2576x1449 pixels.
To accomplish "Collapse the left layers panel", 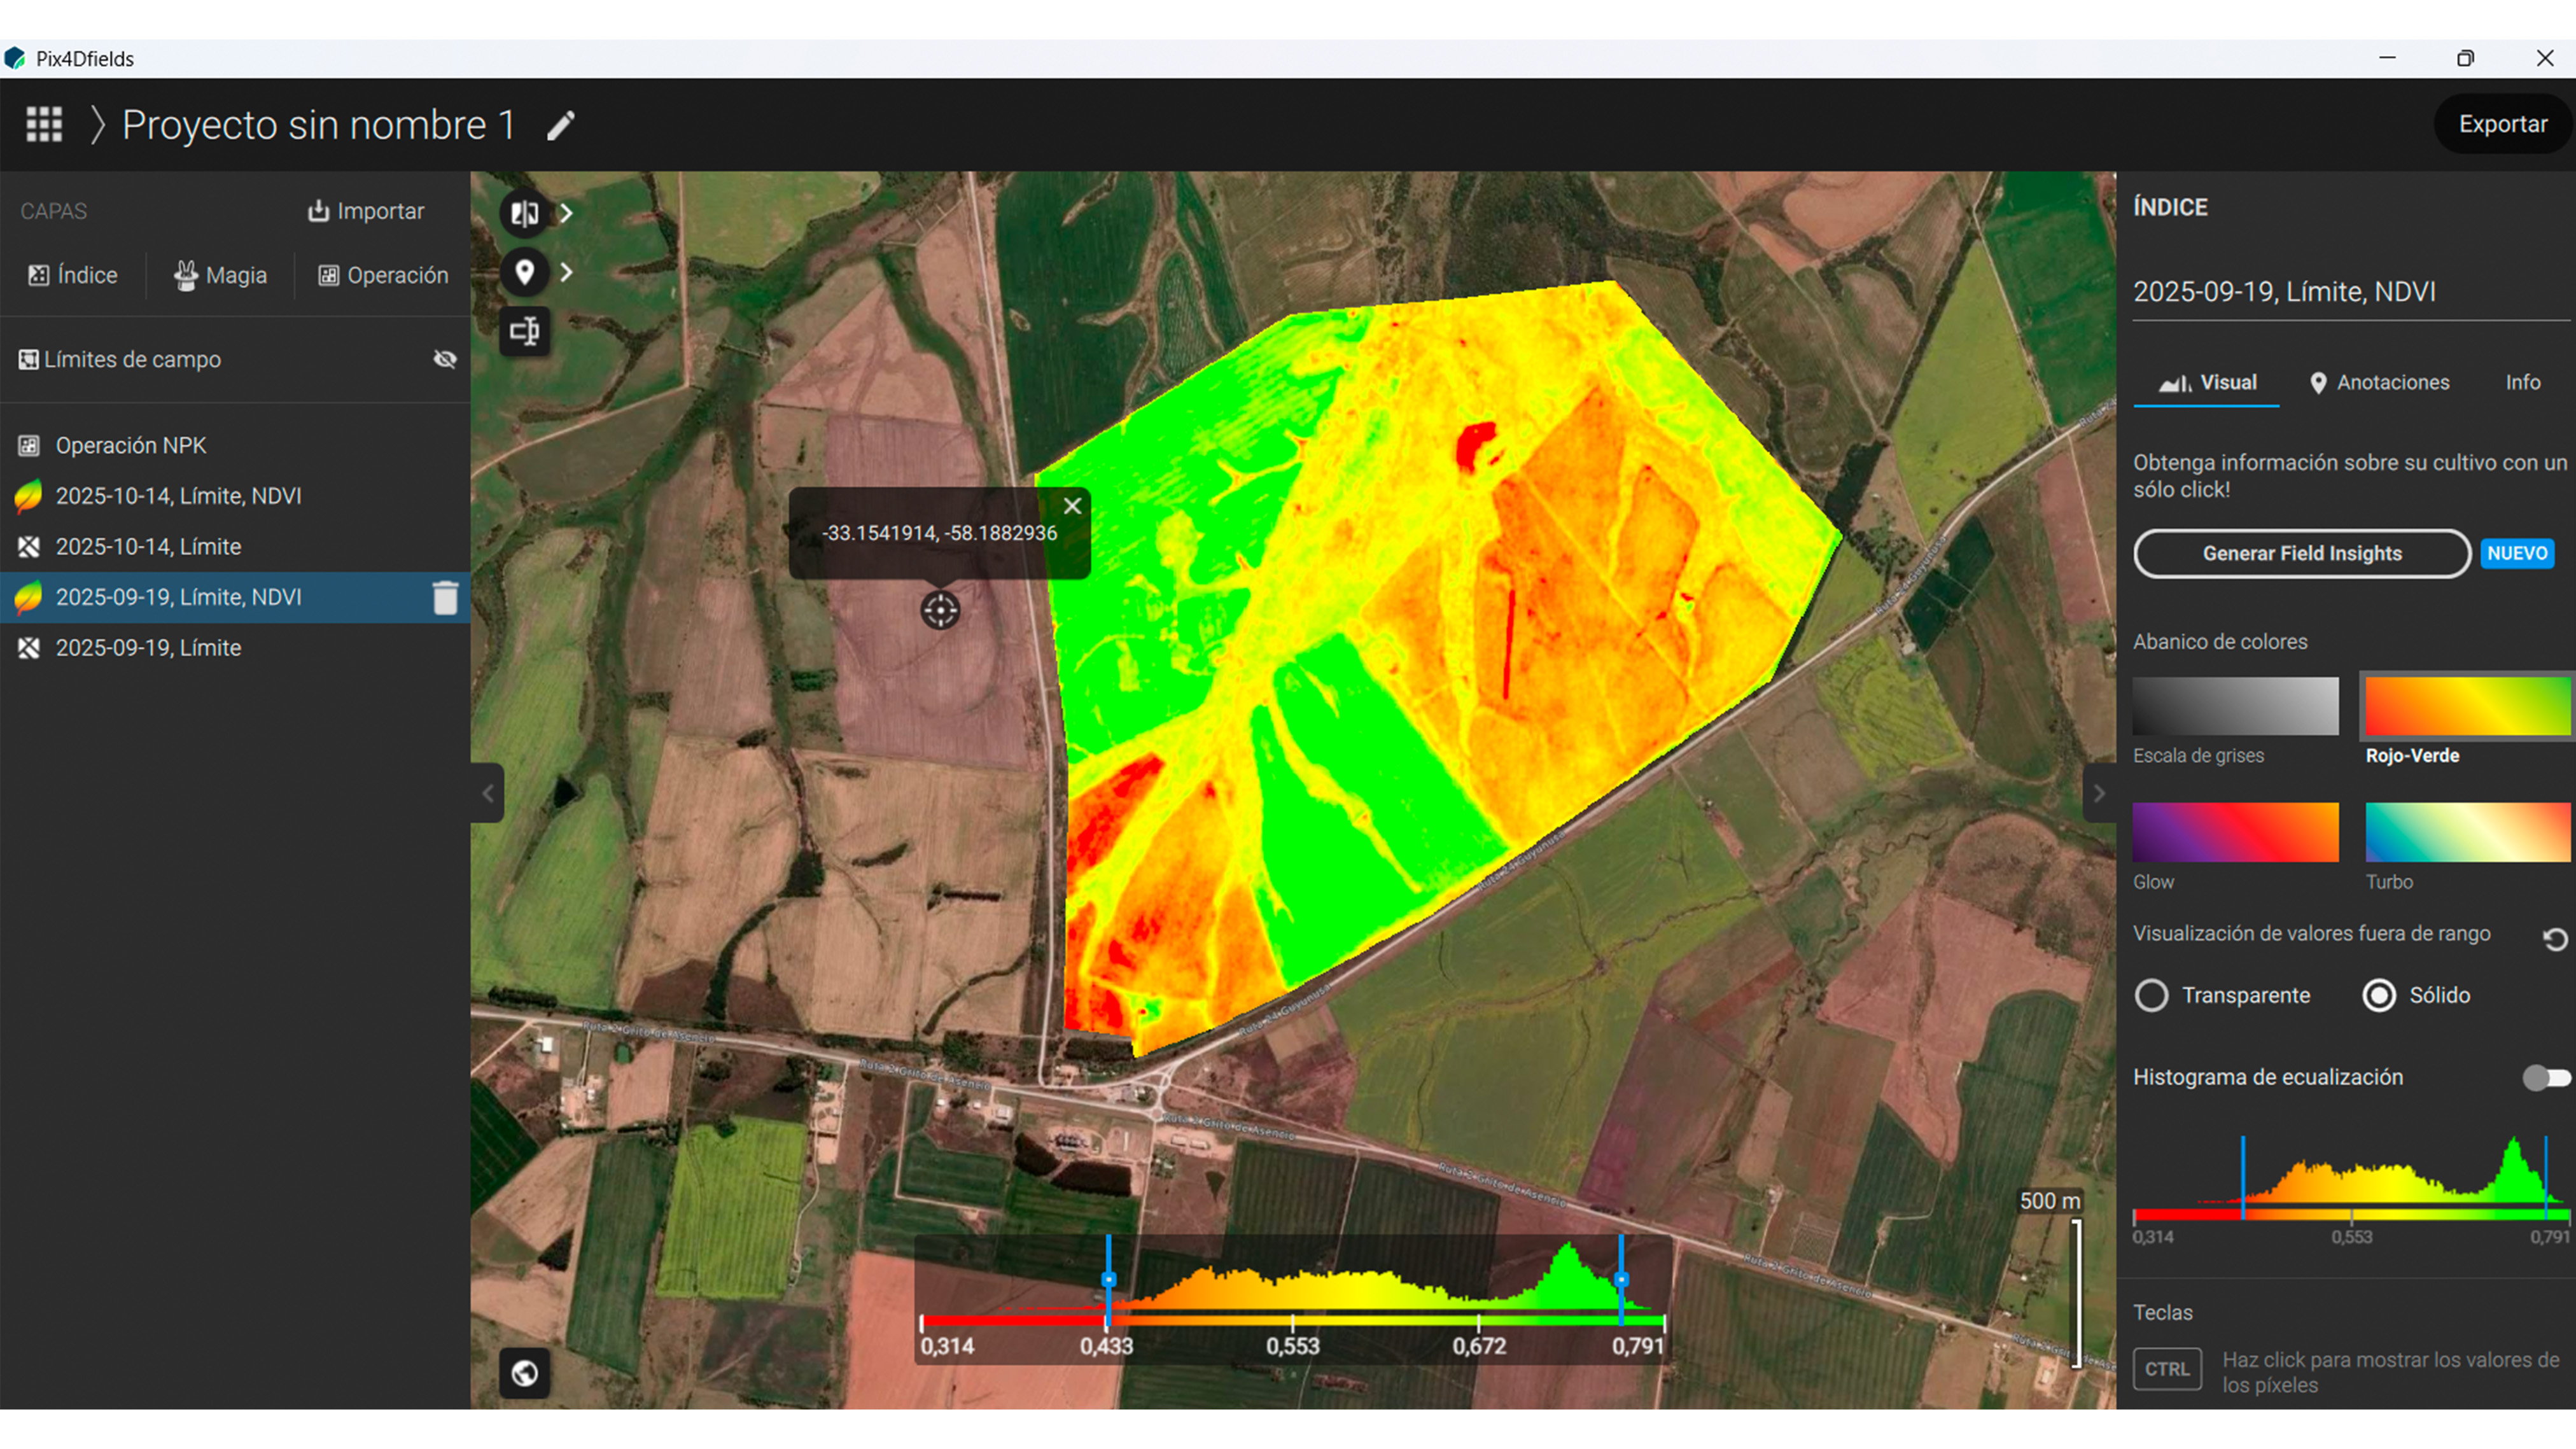I will click(487, 793).
